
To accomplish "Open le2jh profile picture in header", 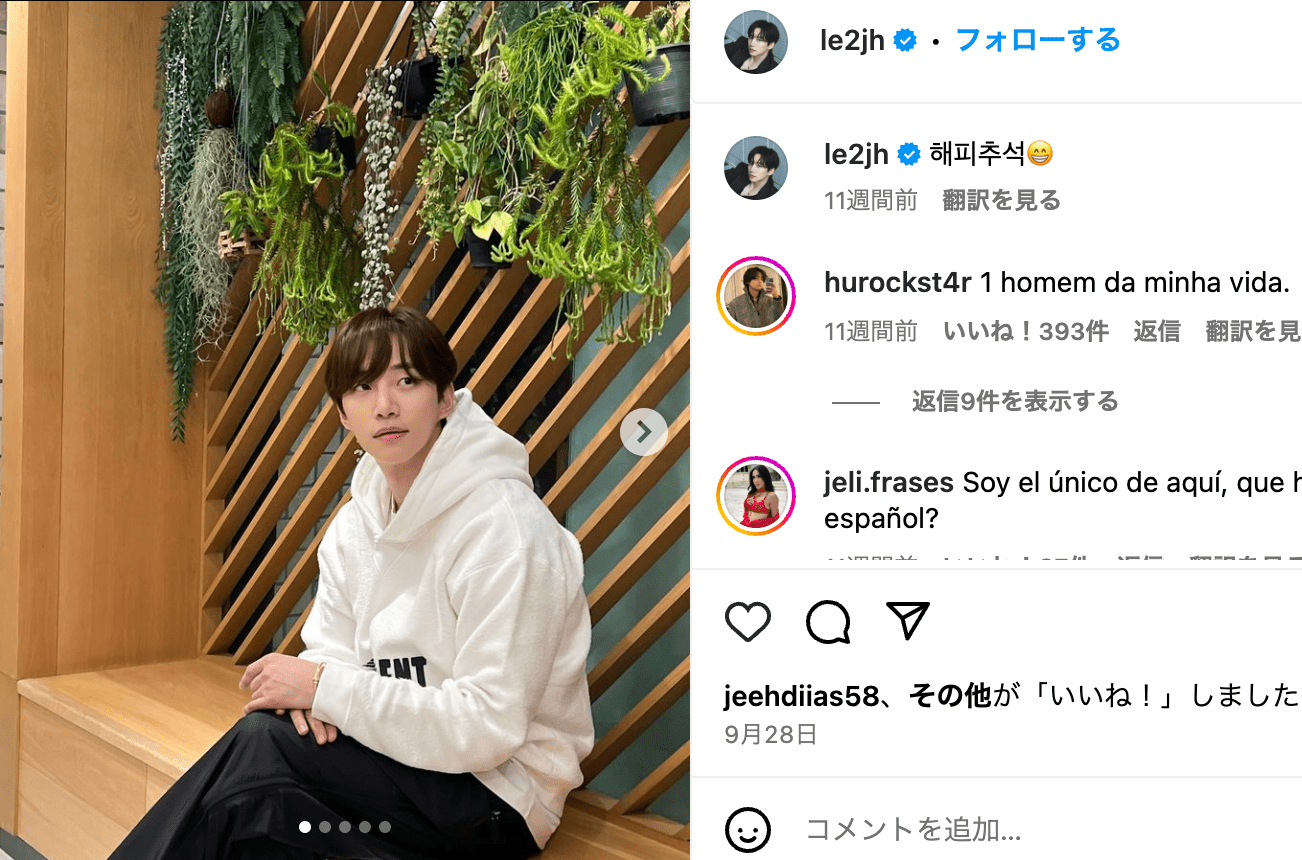I will click(756, 41).
